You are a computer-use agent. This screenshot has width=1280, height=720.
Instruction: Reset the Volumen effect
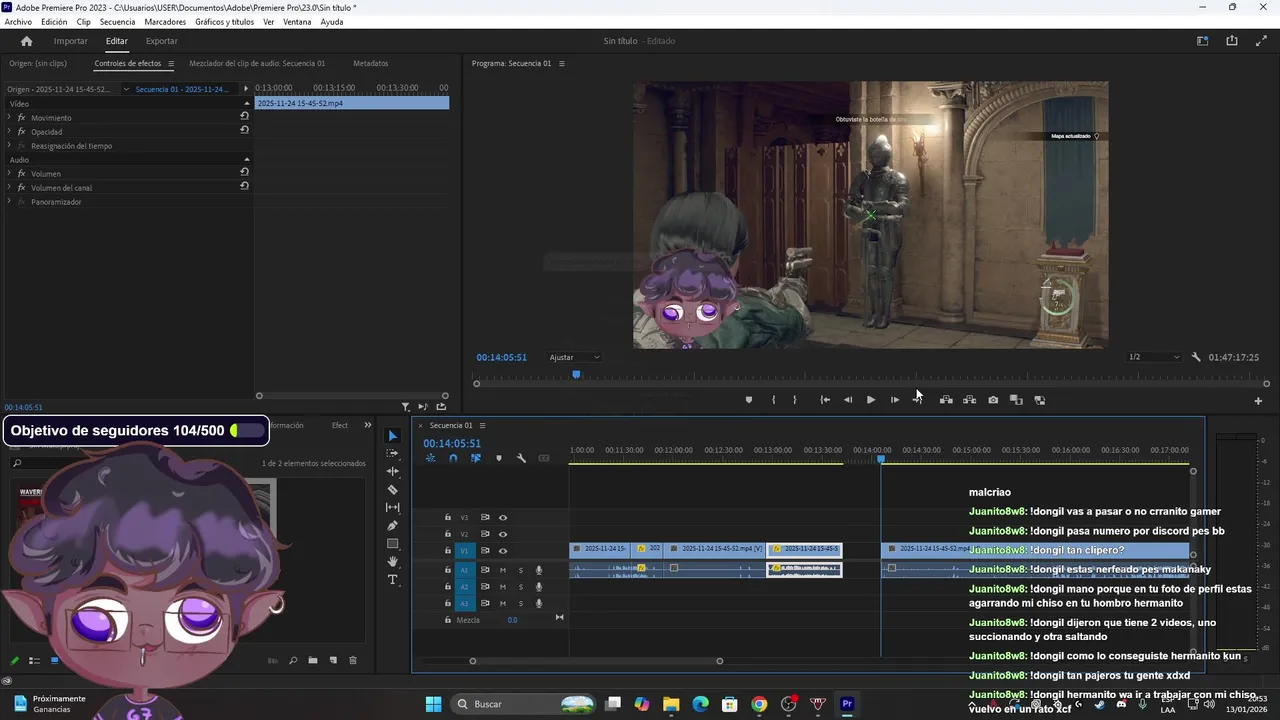(x=244, y=172)
